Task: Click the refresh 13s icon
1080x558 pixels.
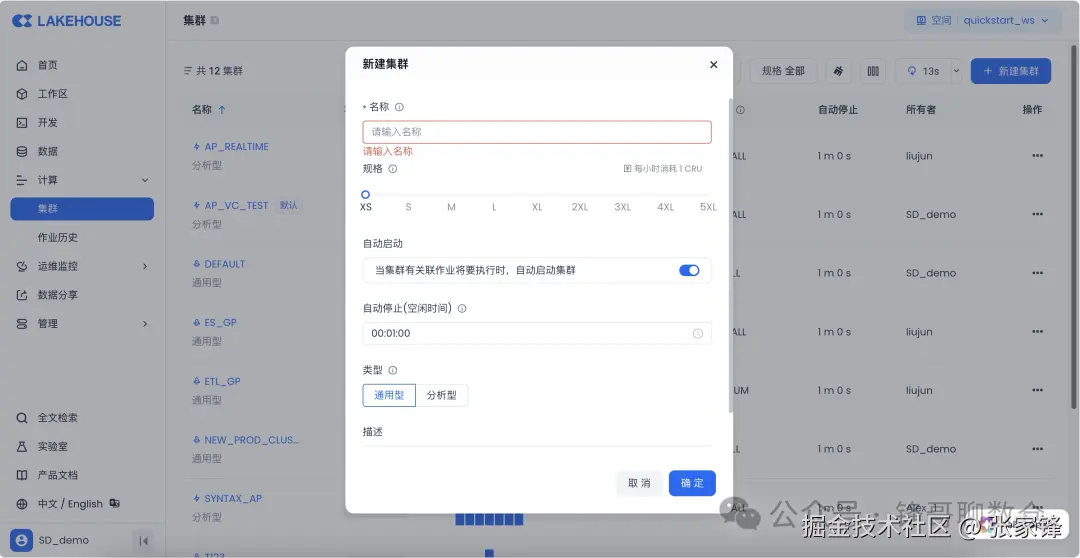Action: click(x=913, y=71)
